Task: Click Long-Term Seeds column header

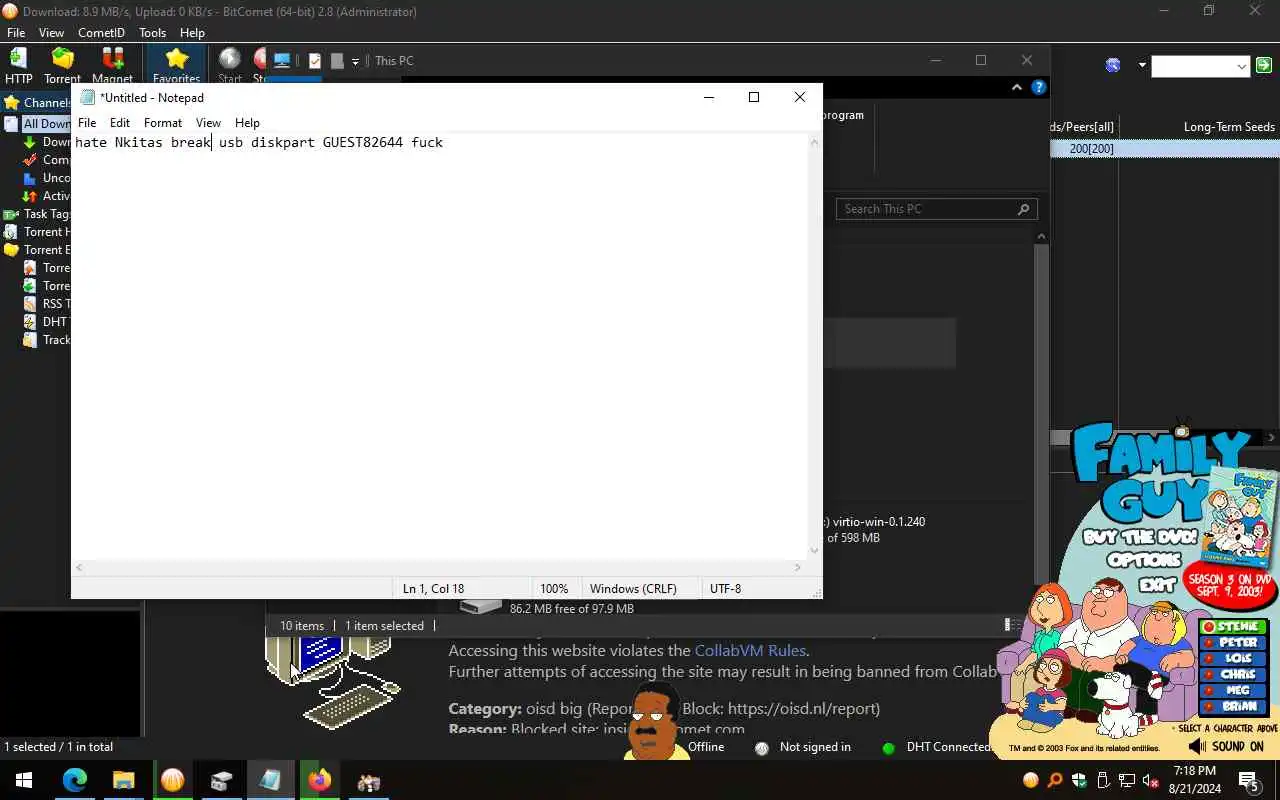Action: click(1229, 127)
